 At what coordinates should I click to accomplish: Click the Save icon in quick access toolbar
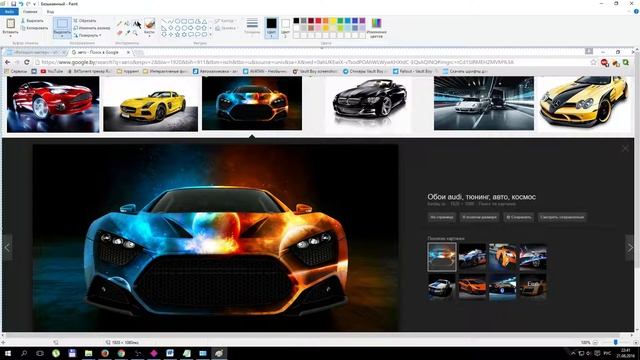[x=13, y=4]
